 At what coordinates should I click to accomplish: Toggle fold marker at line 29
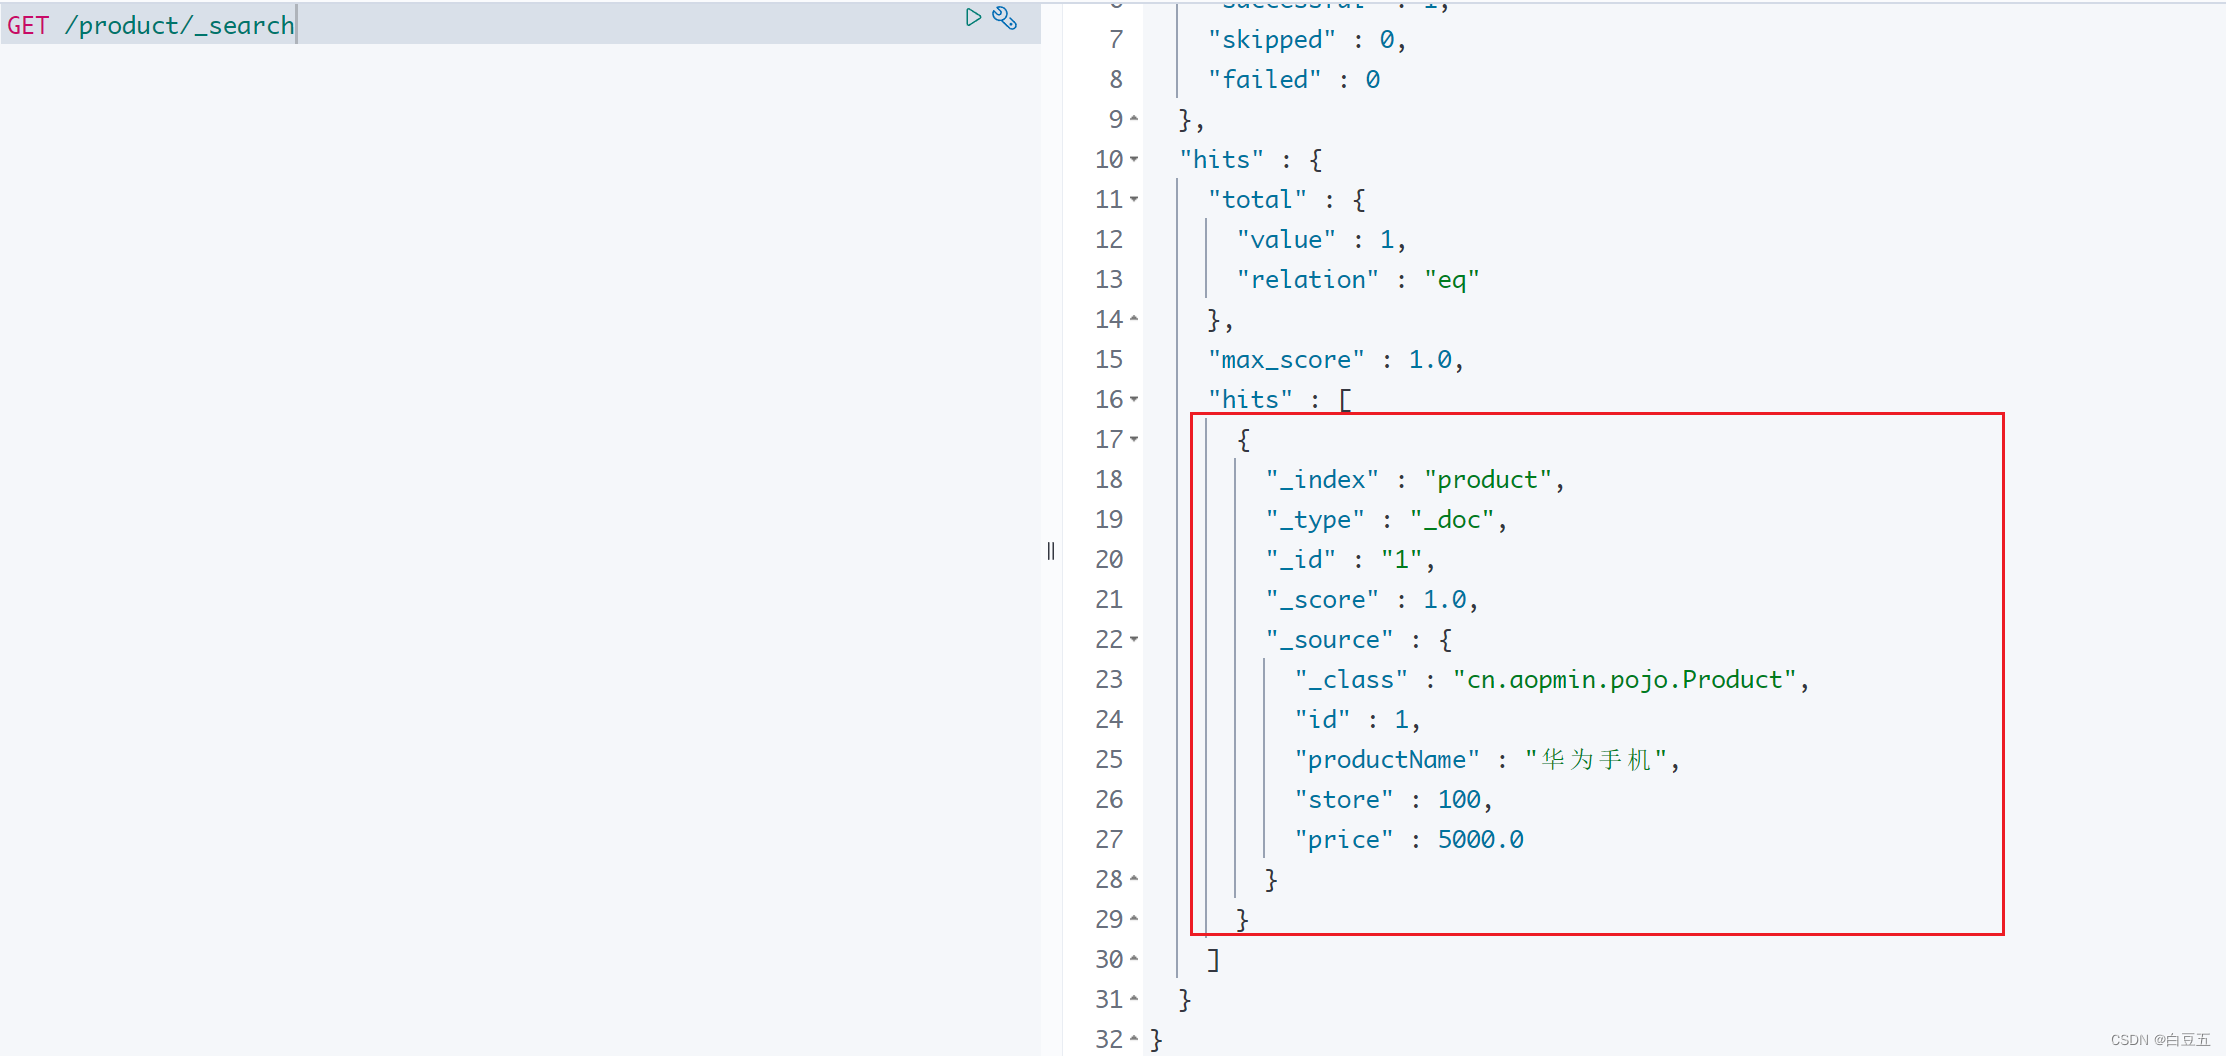click(x=1134, y=919)
